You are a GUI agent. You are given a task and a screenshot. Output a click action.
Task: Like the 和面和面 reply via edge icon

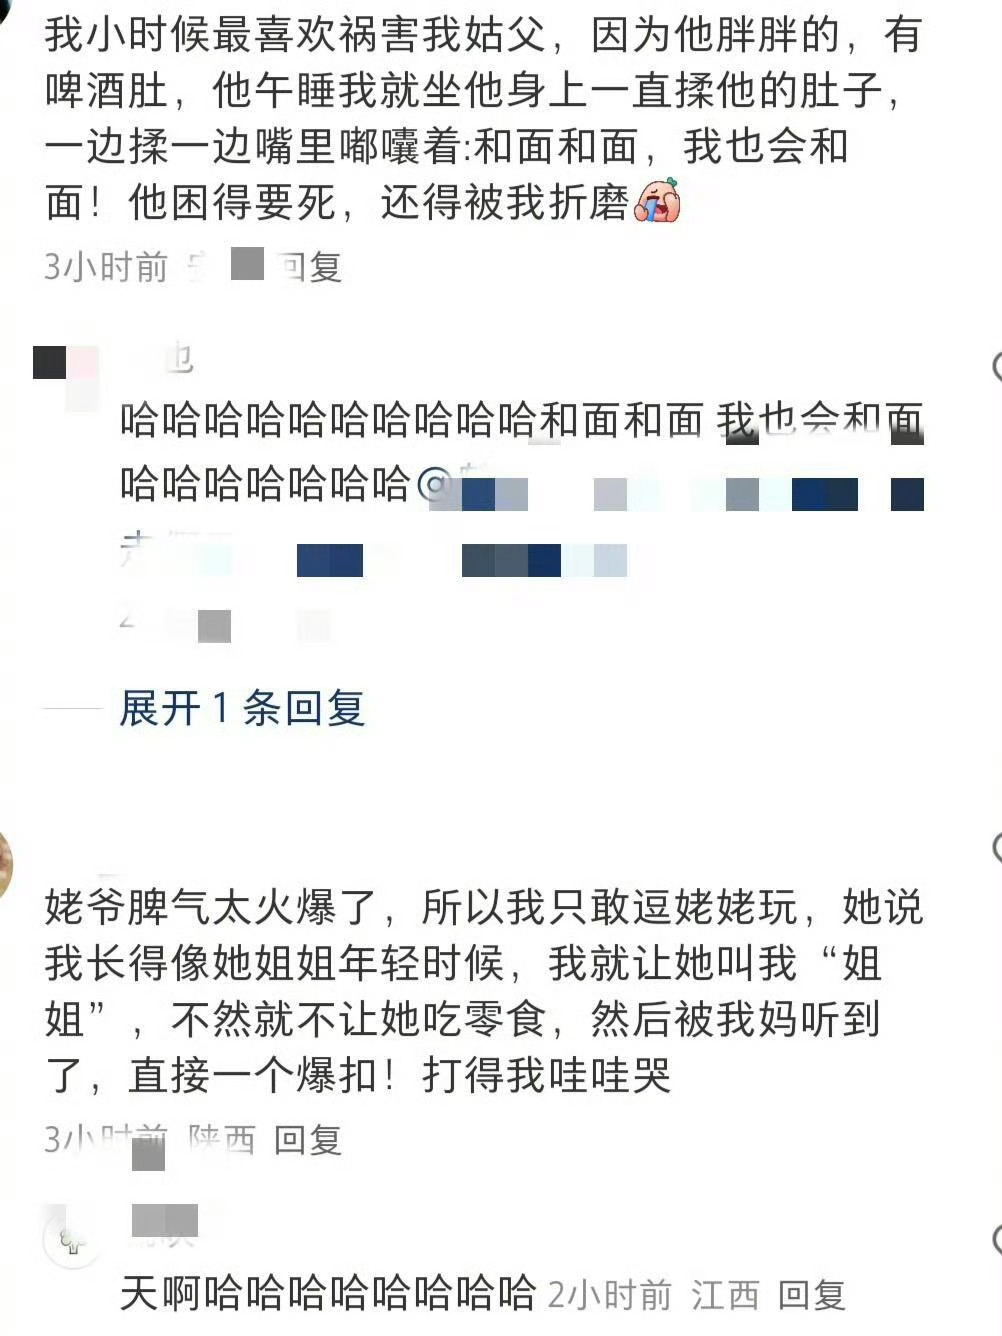click(996, 367)
